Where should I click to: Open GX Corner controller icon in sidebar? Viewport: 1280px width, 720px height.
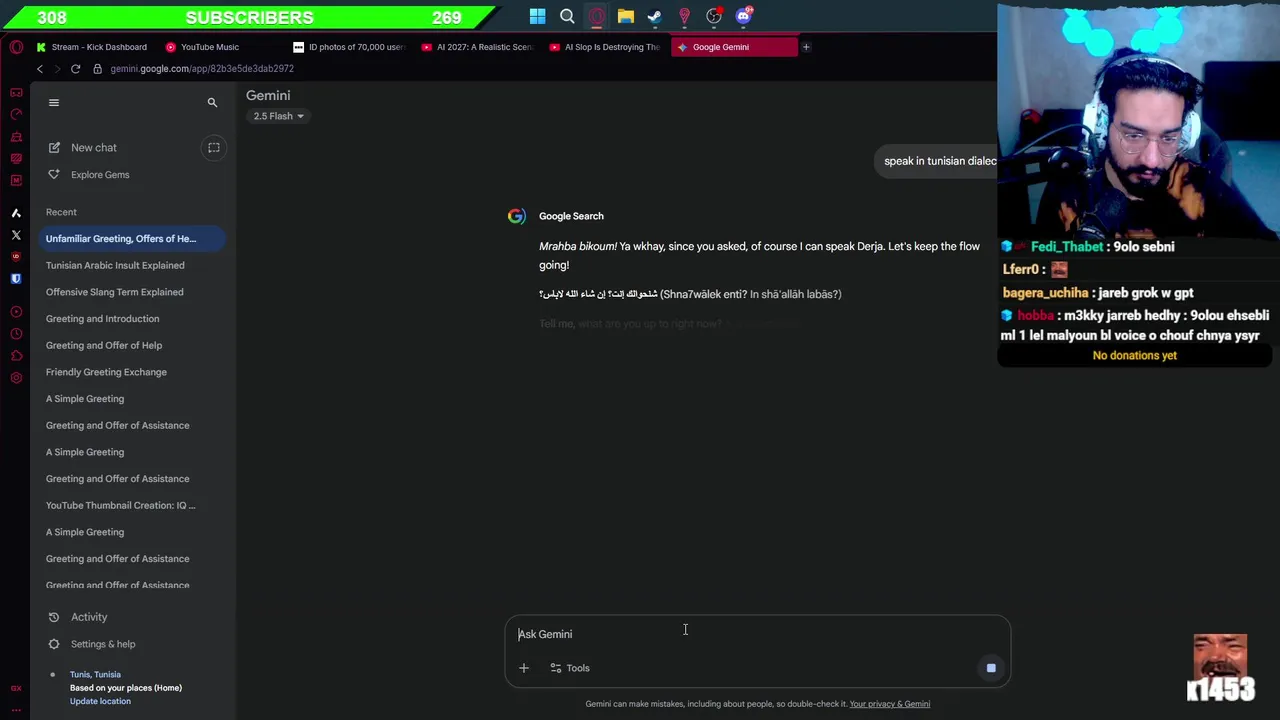coord(16,92)
